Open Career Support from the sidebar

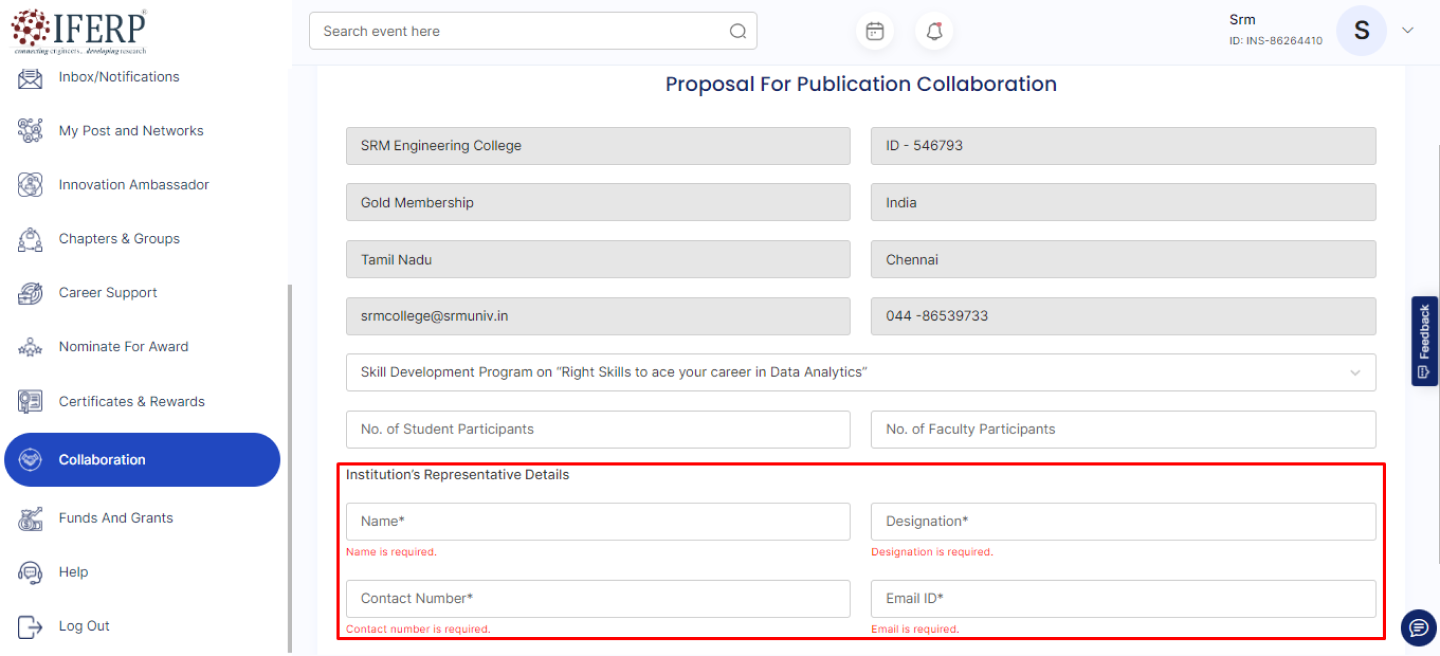point(30,293)
